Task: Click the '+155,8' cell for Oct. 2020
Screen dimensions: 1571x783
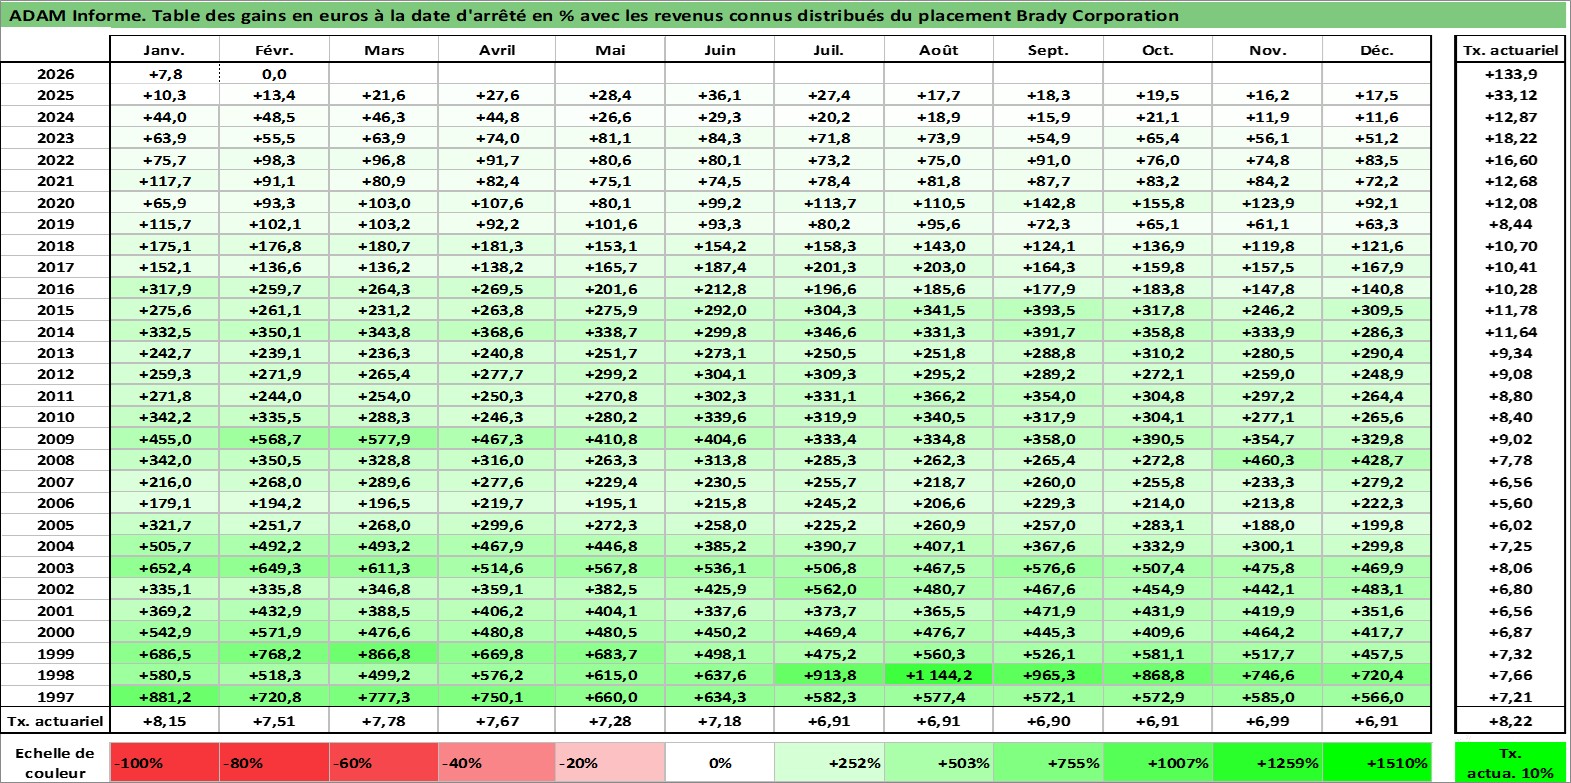Action: pyautogui.click(x=1158, y=203)
